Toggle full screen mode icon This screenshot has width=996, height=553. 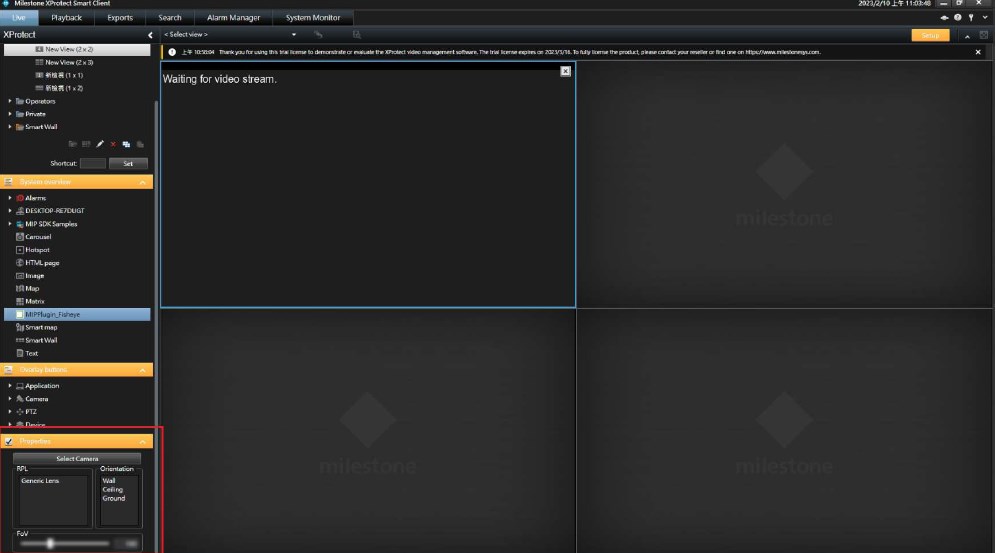click(x=983, y=36)
